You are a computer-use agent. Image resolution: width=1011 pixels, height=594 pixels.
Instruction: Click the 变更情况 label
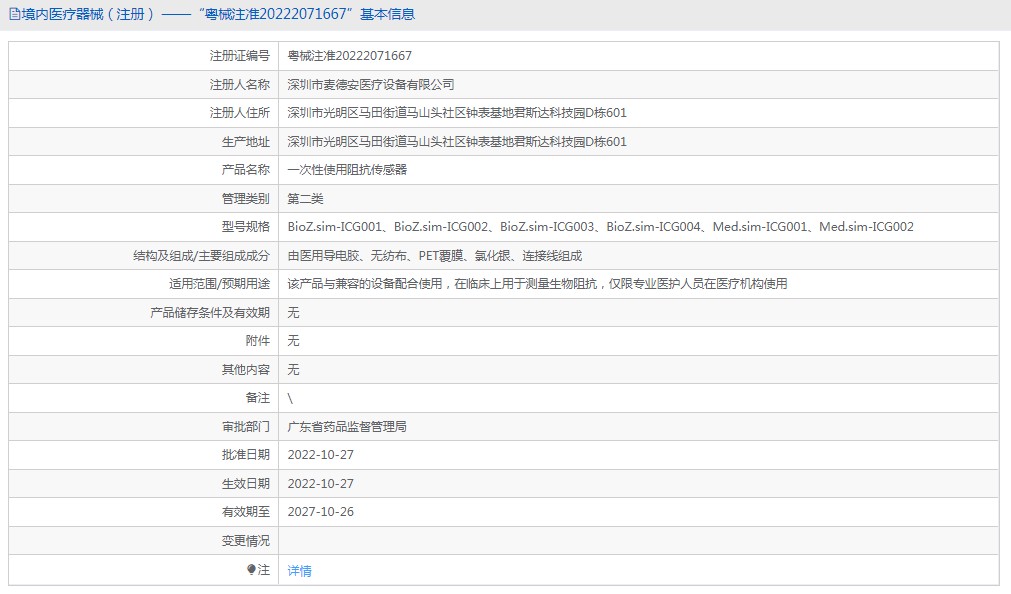(246, 540)
